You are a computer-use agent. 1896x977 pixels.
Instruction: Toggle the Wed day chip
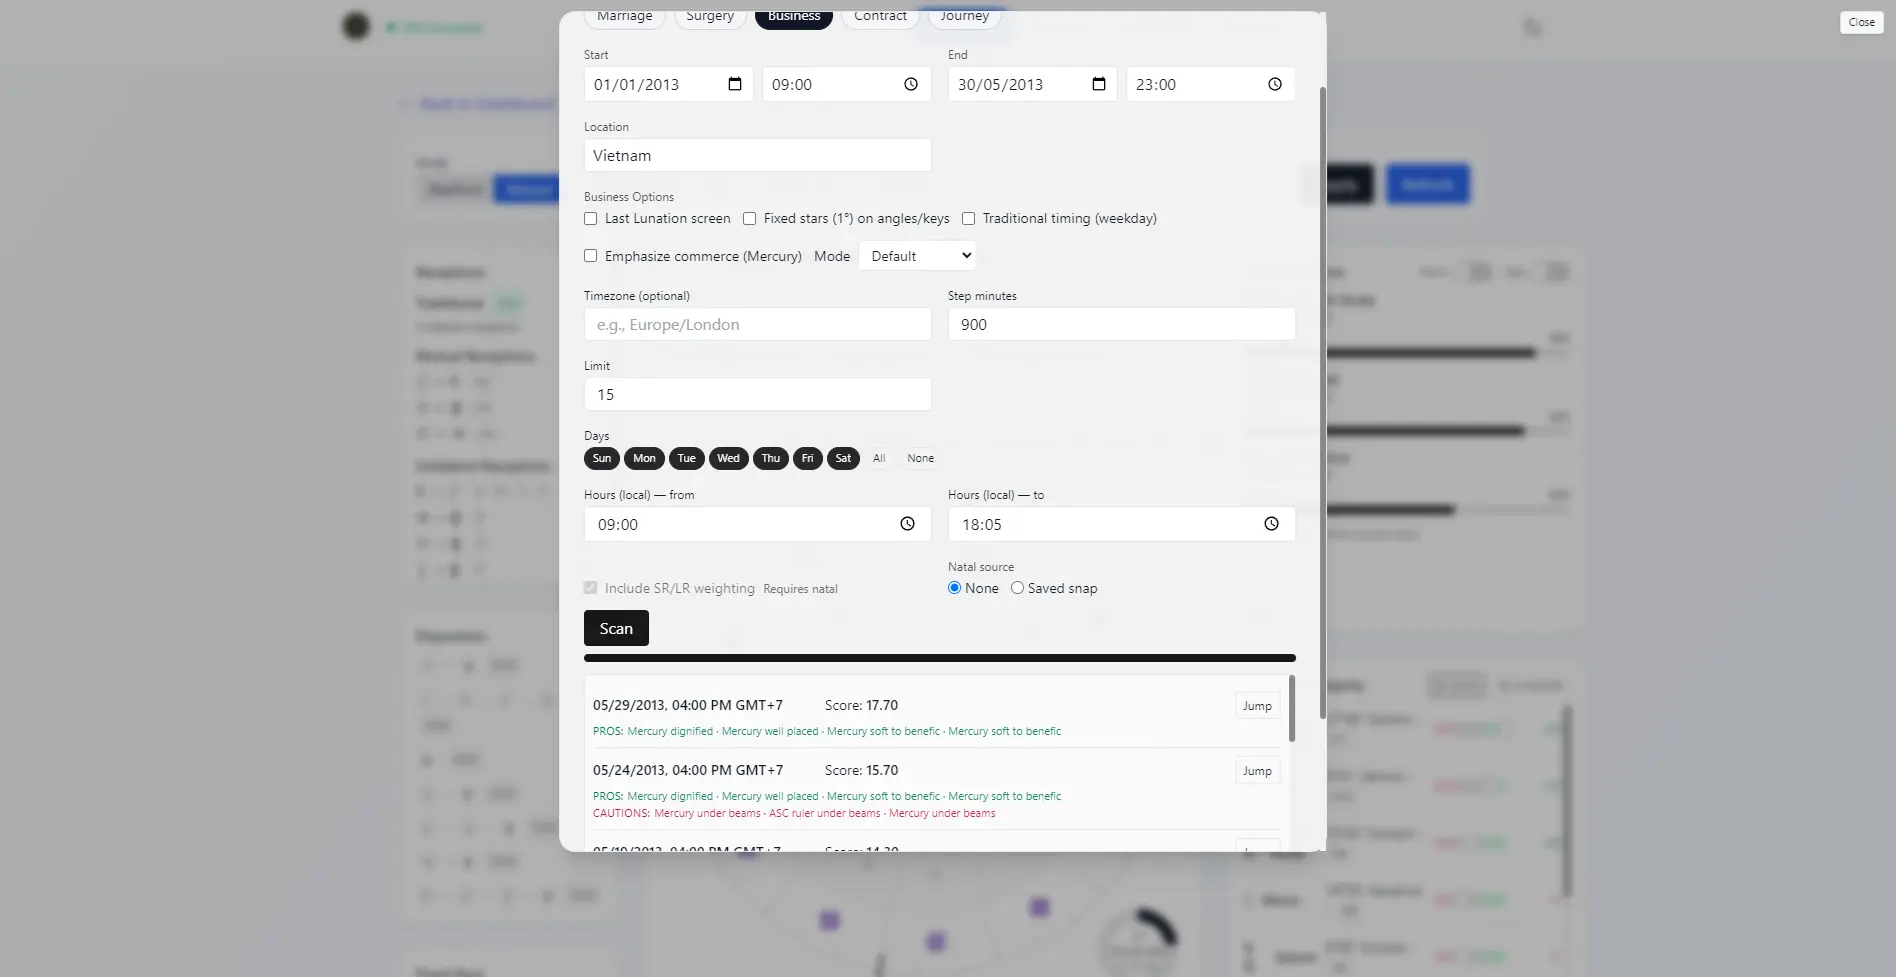click(729, 458)
